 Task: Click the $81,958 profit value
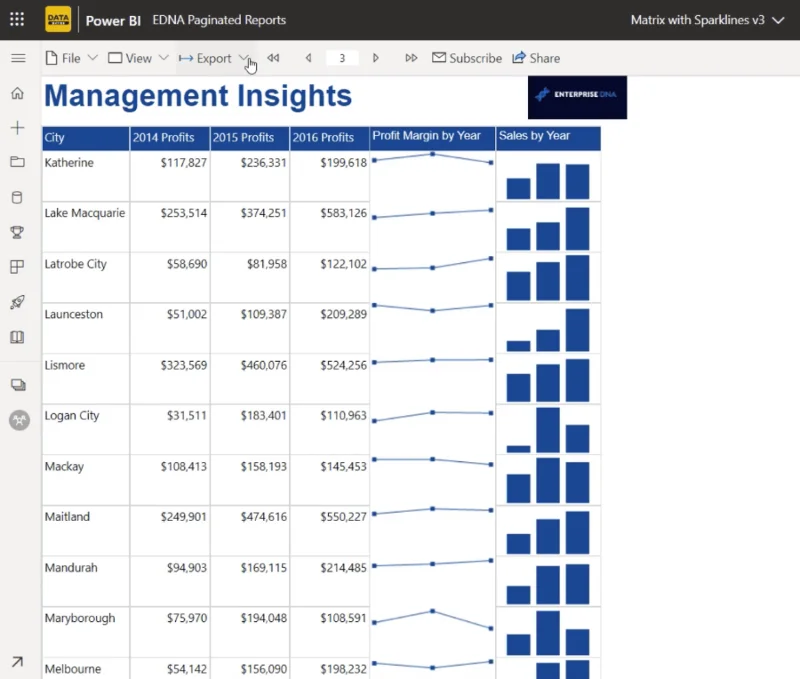click(x=267, y=264)
